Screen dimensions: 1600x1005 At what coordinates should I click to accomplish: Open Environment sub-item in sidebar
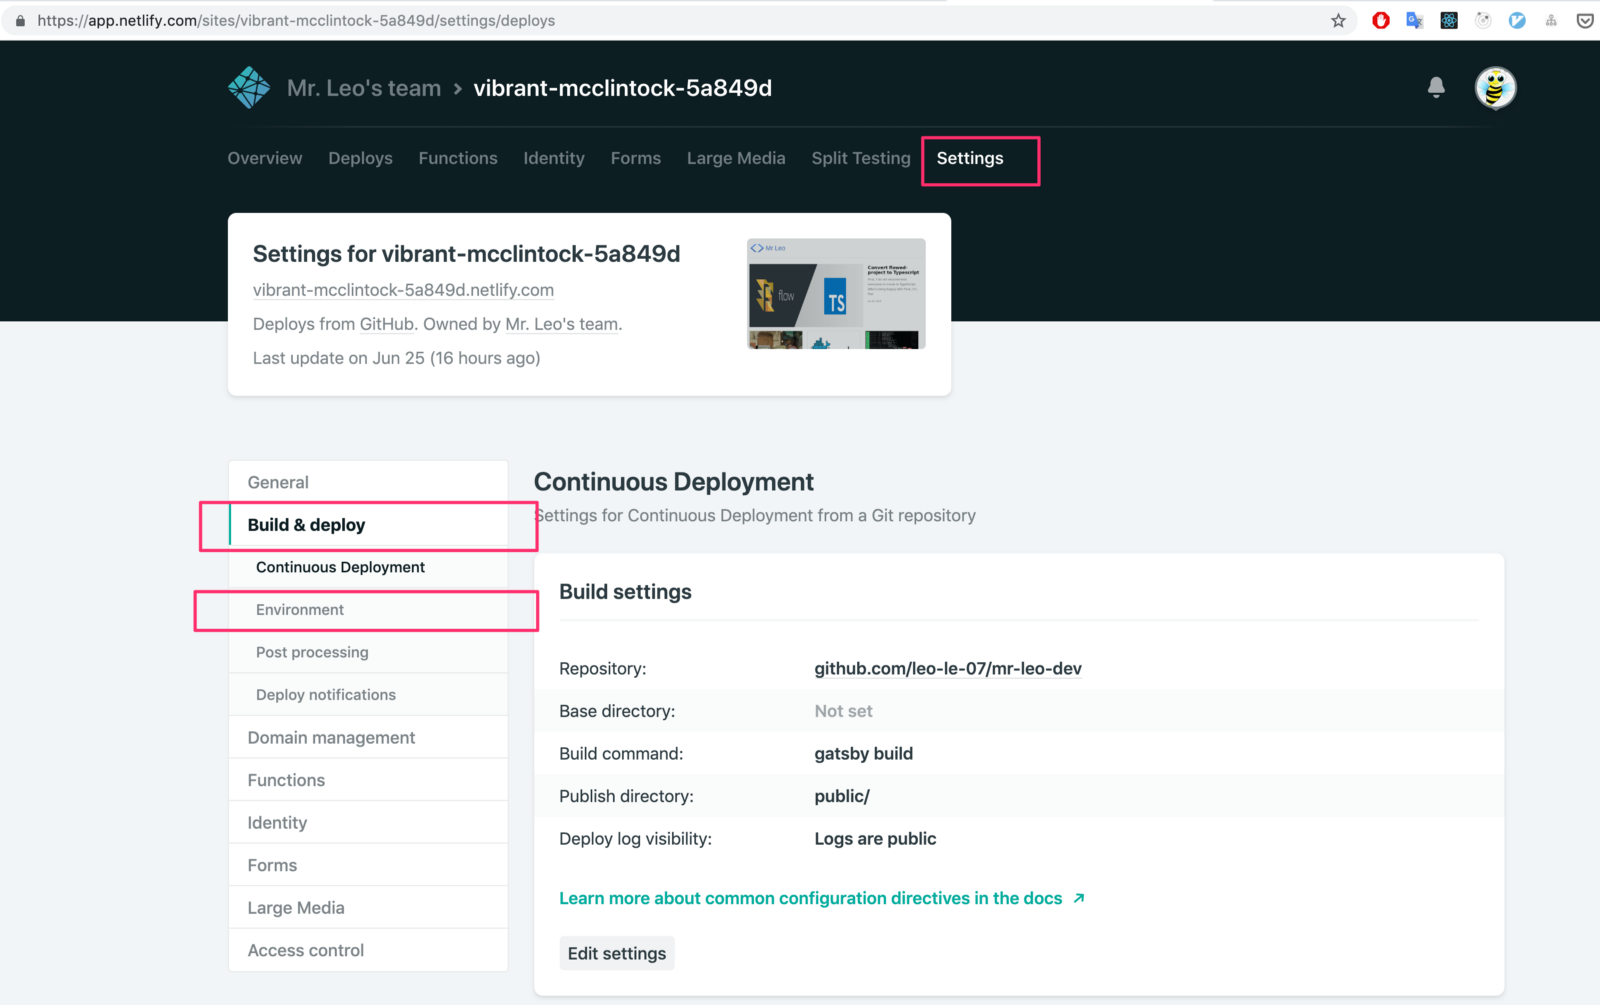[368, 610]
